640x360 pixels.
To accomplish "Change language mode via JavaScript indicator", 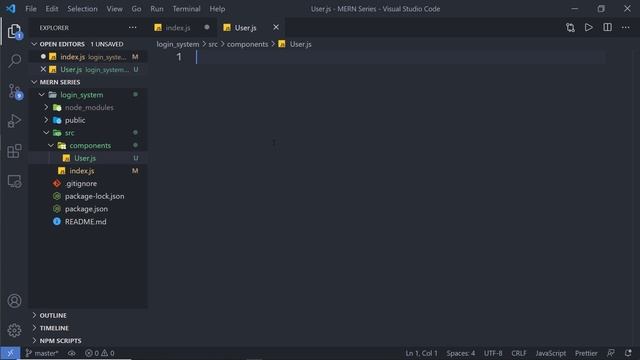I will [551, 353].
